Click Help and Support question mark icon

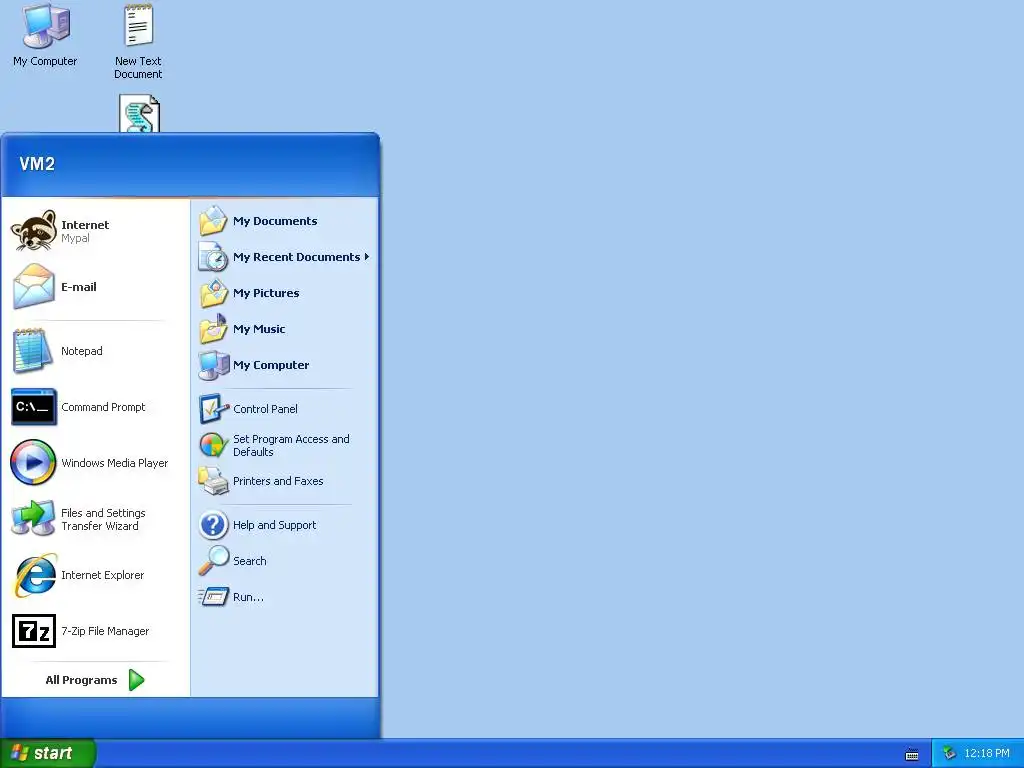pyautogui.click(x=214, y=525)
